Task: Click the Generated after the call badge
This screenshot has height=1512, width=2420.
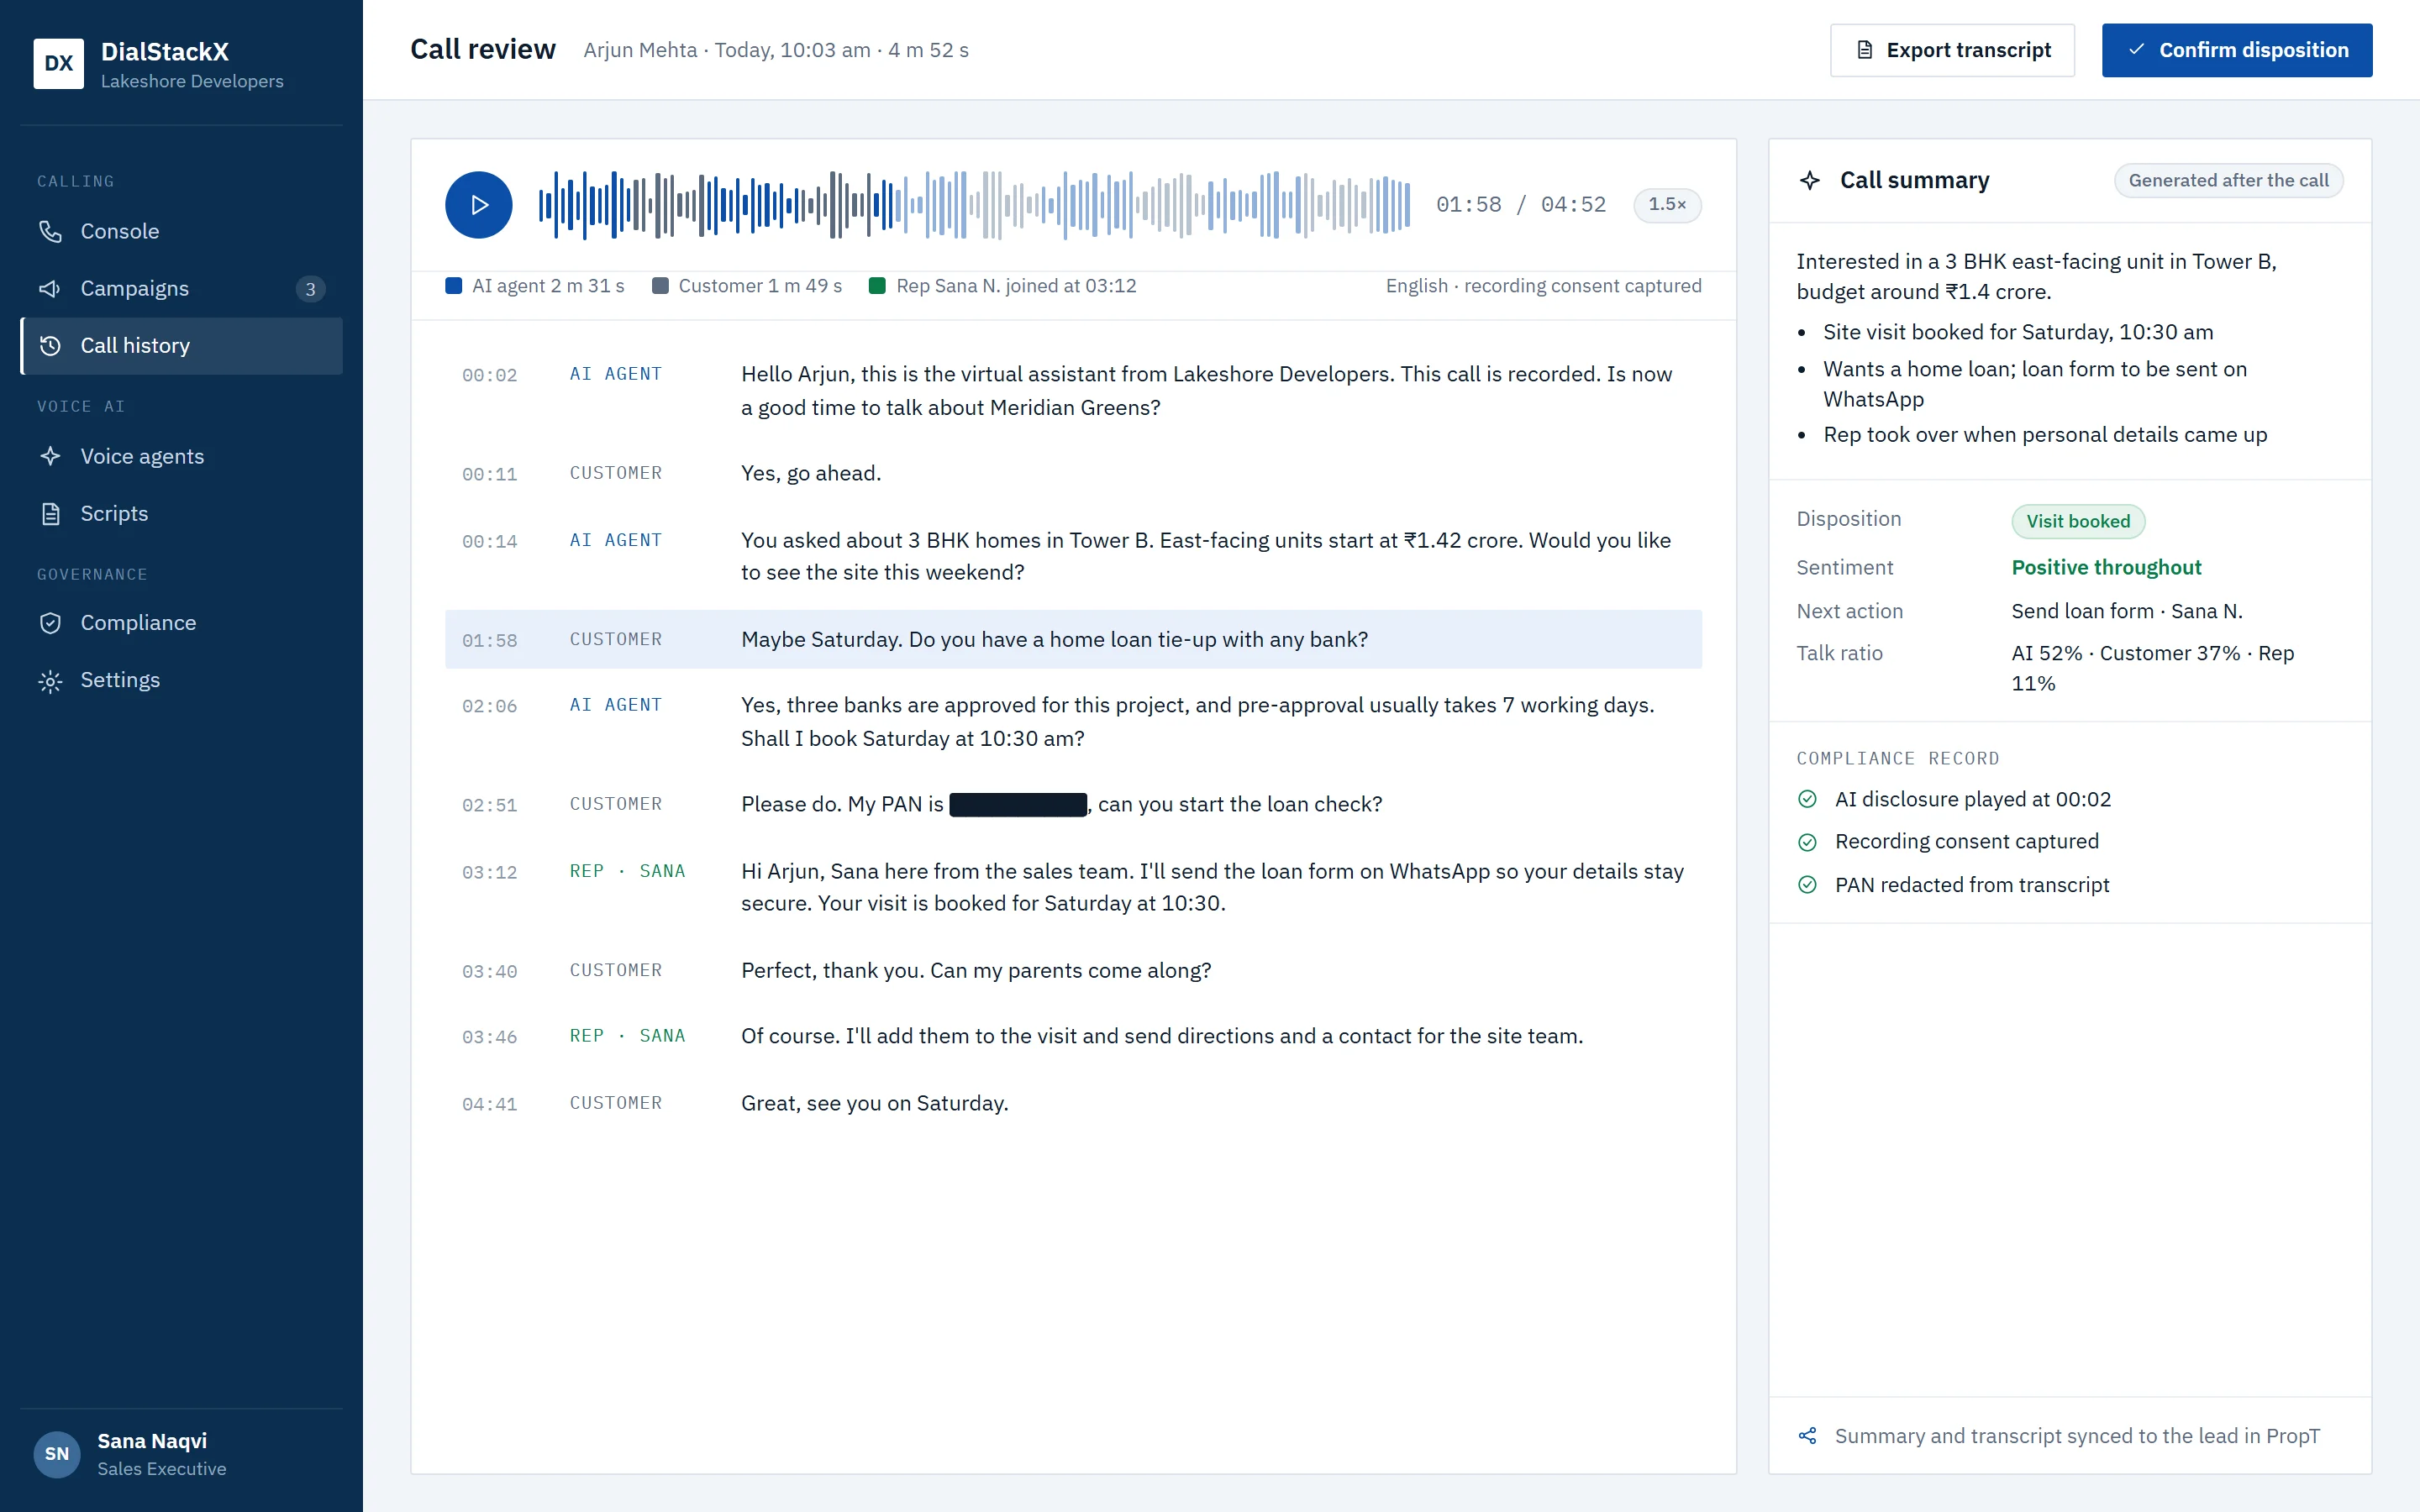Action: click(2228, 181)
